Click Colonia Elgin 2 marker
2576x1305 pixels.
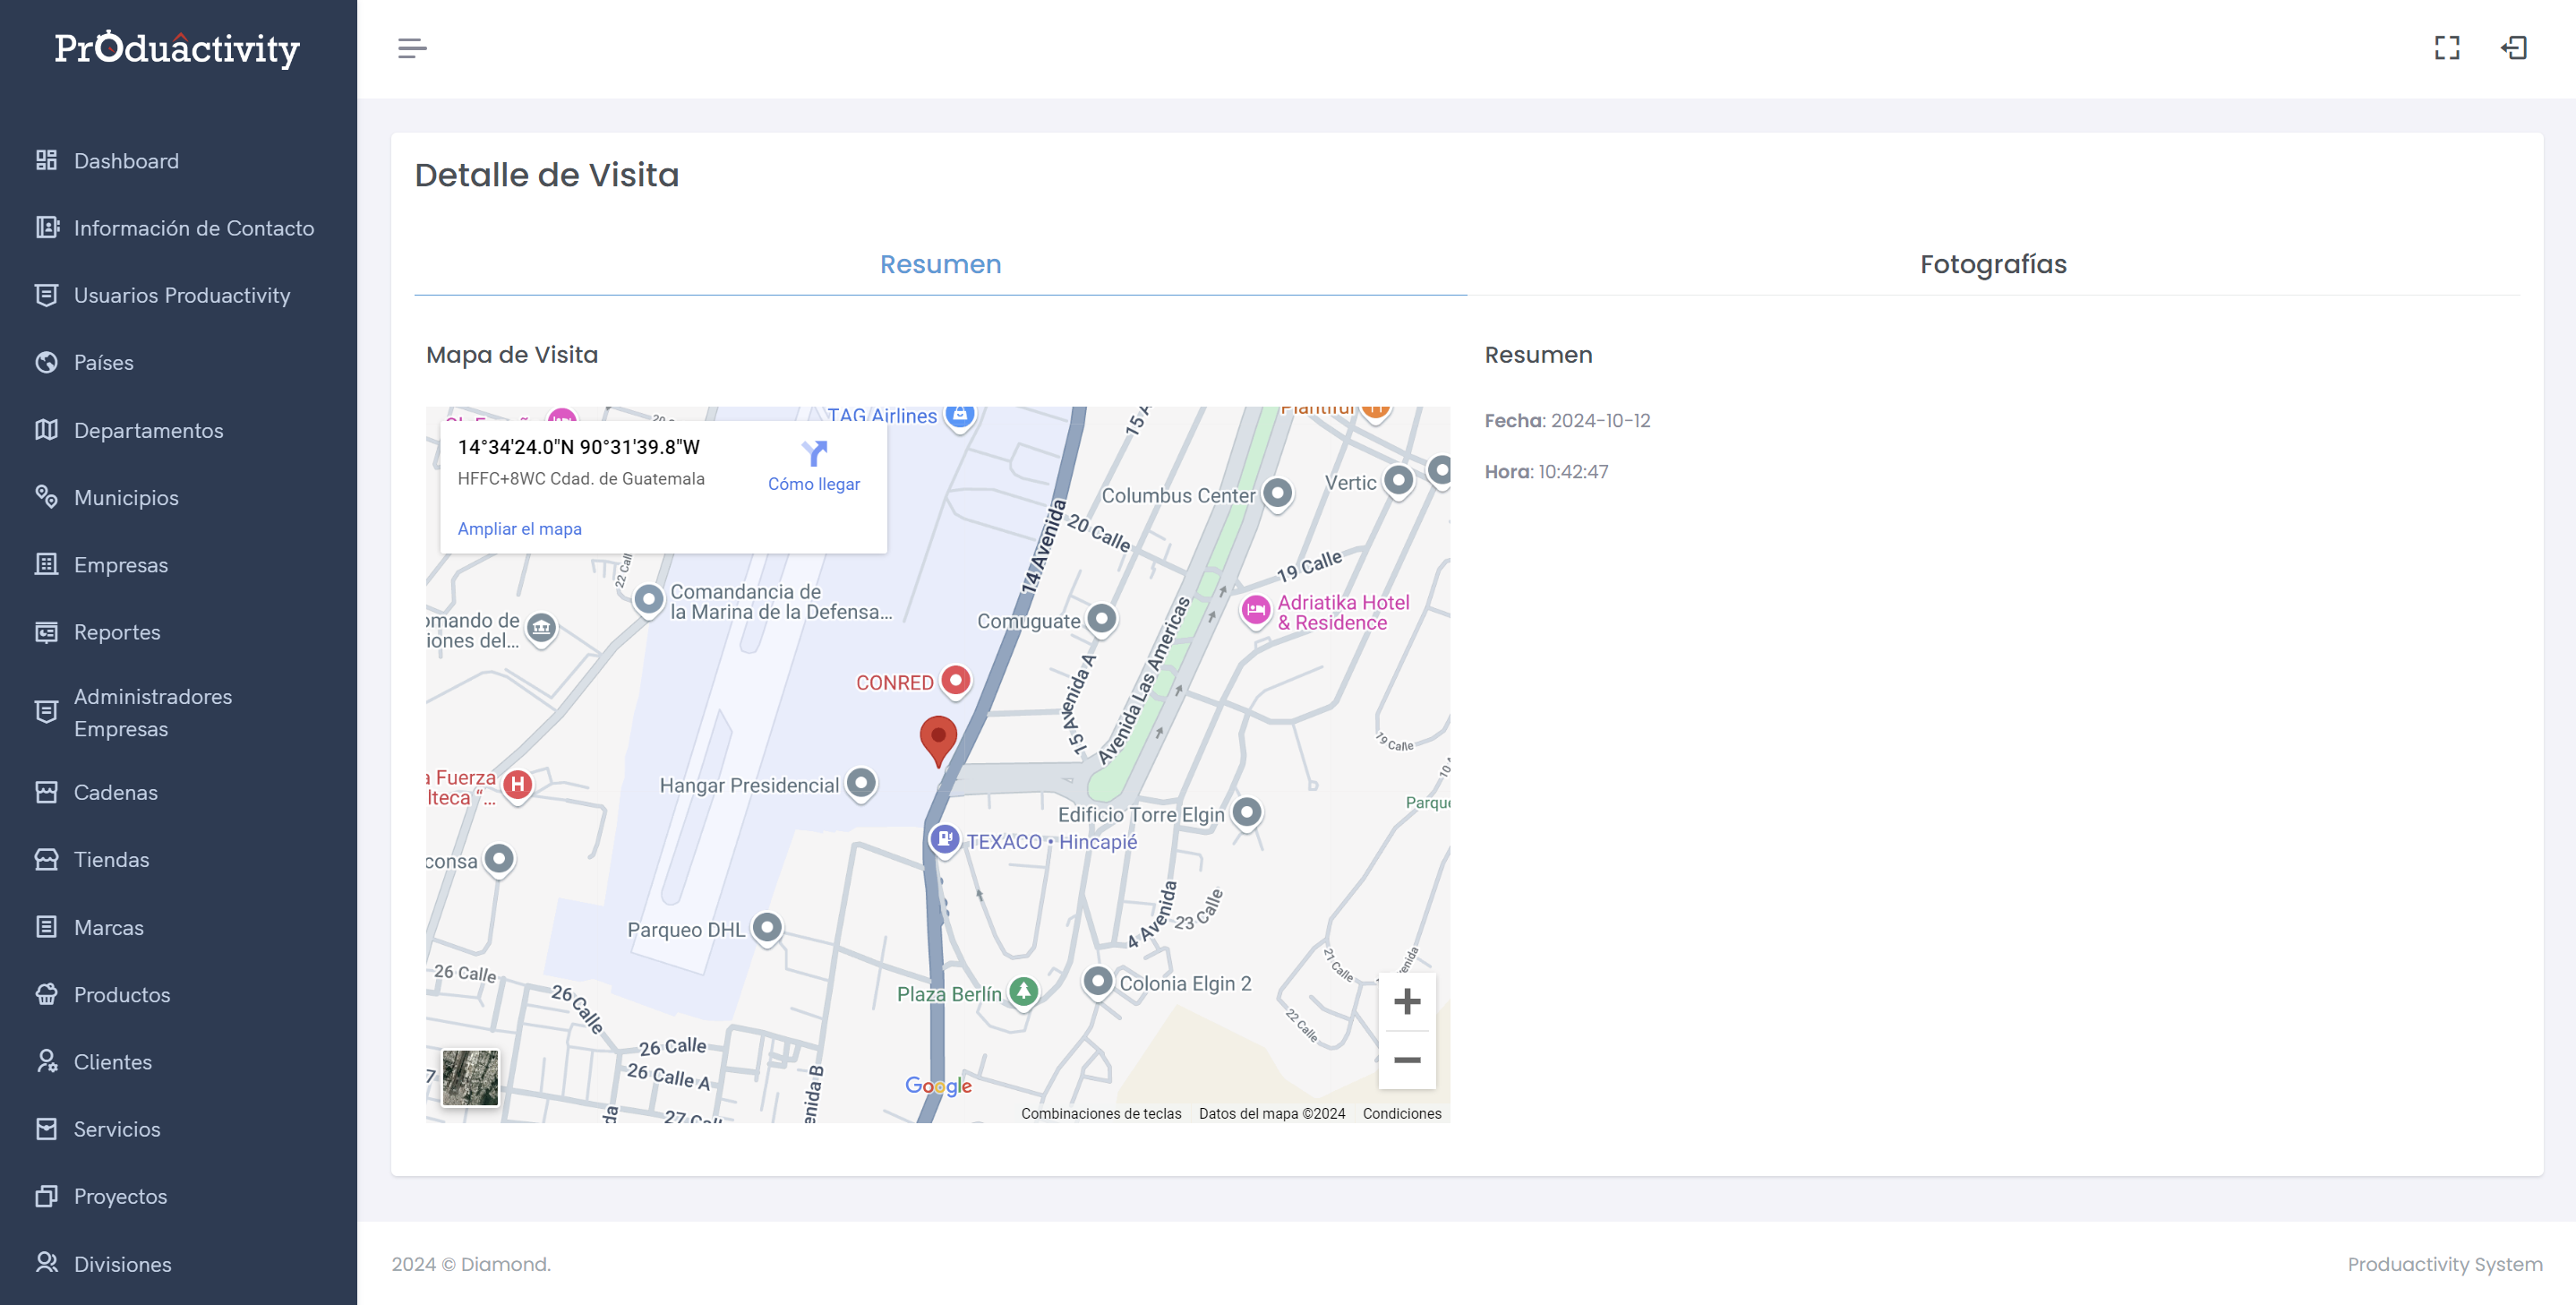tap(1098, 981)
